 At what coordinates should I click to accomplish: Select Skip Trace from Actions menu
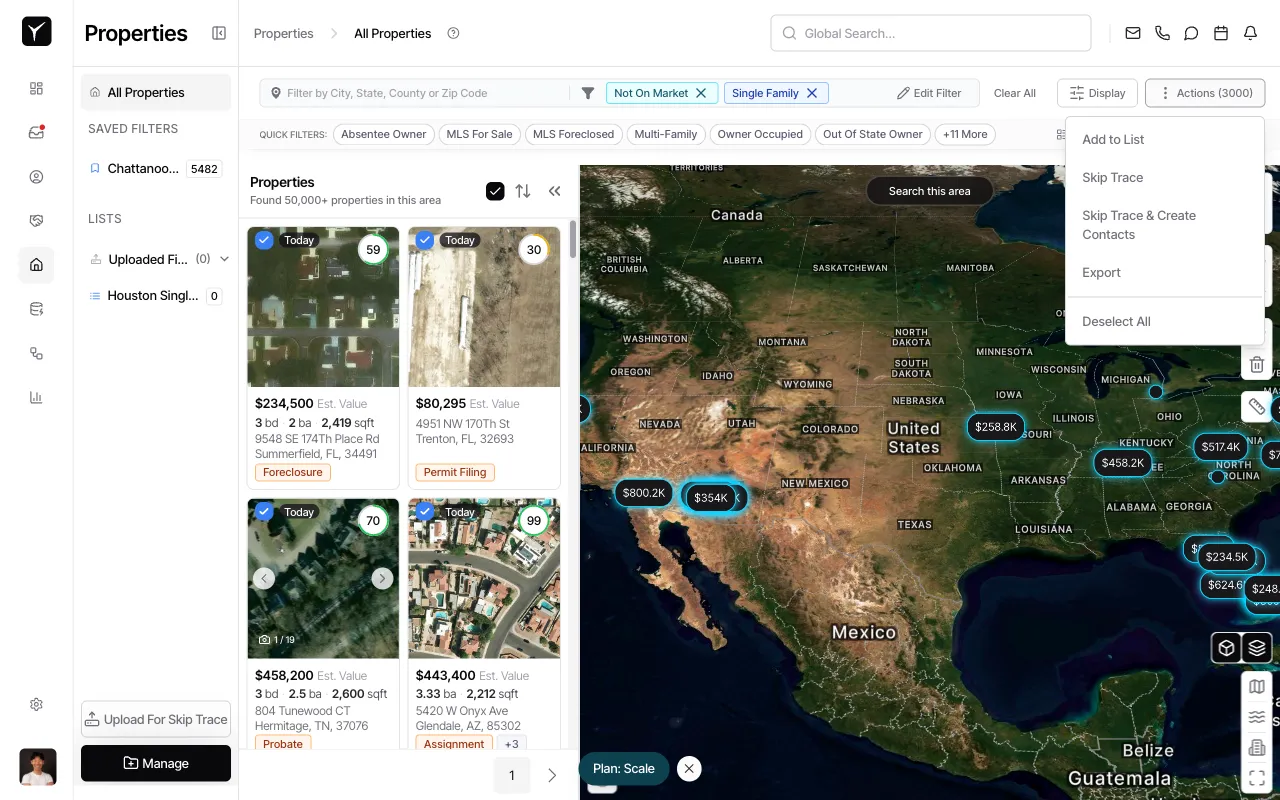click(x=1112, y=177)
